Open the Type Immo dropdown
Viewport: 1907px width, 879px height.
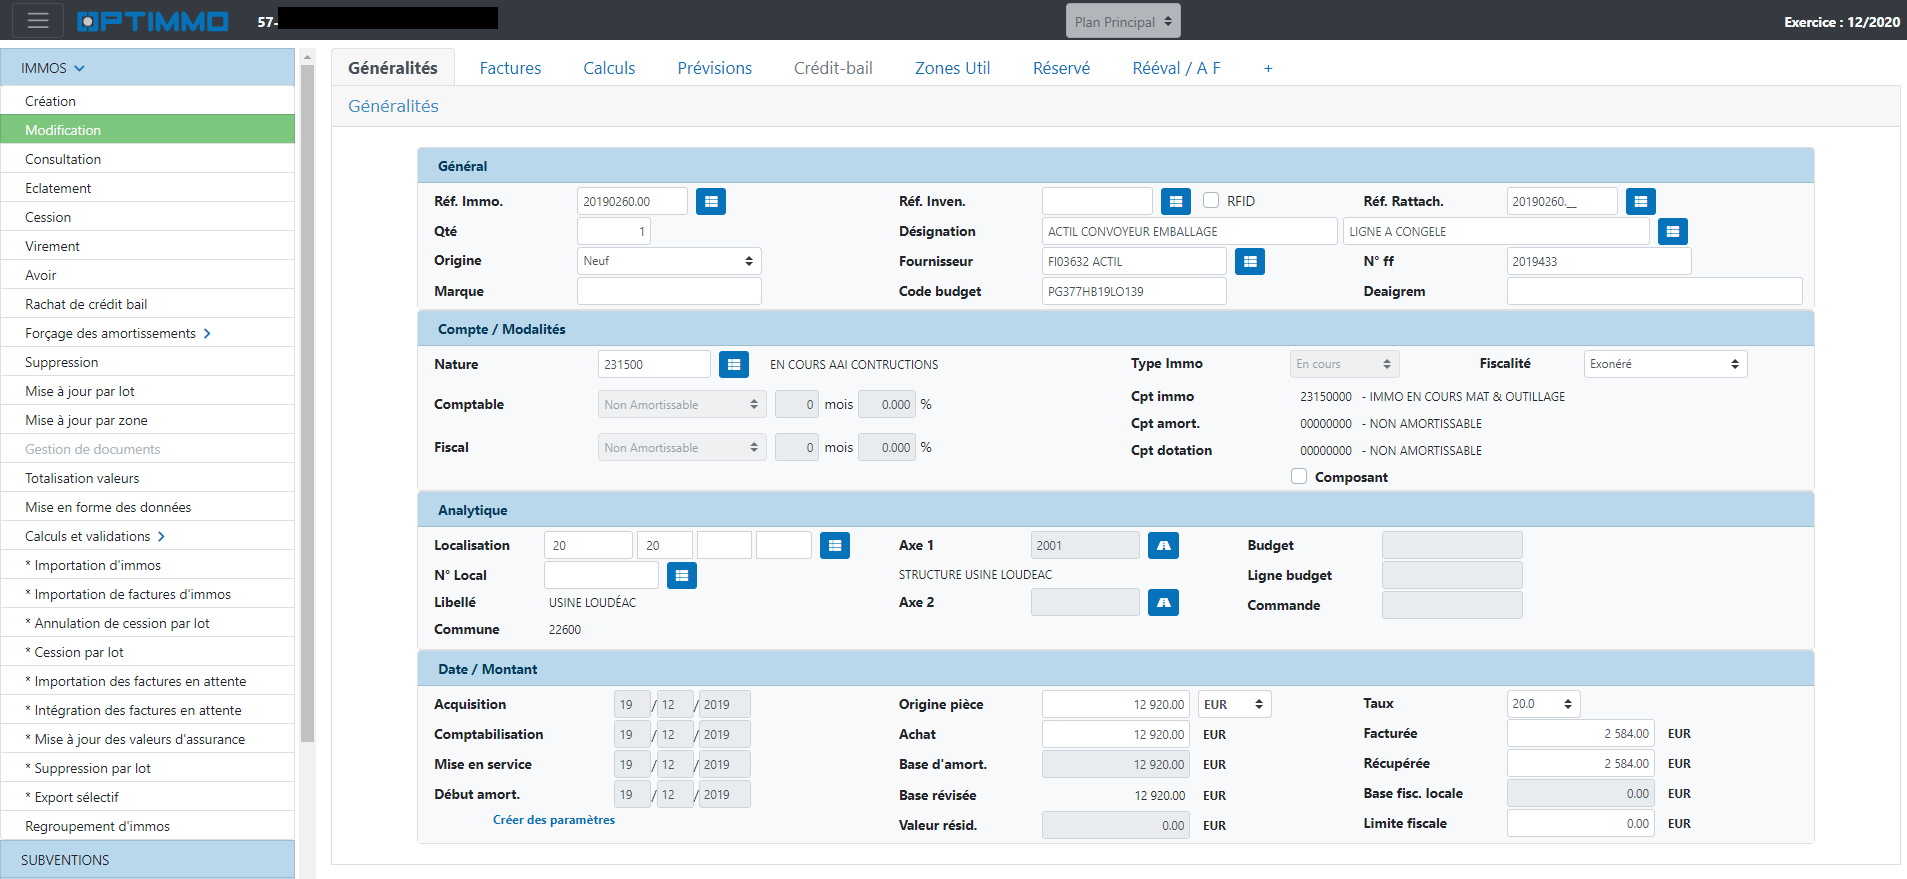tap(1344, 364)
